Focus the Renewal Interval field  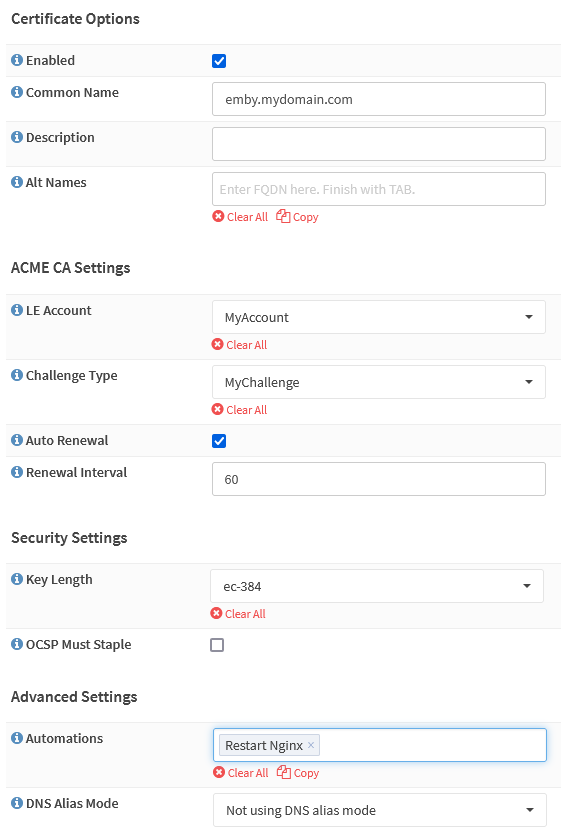coord(379,479)
